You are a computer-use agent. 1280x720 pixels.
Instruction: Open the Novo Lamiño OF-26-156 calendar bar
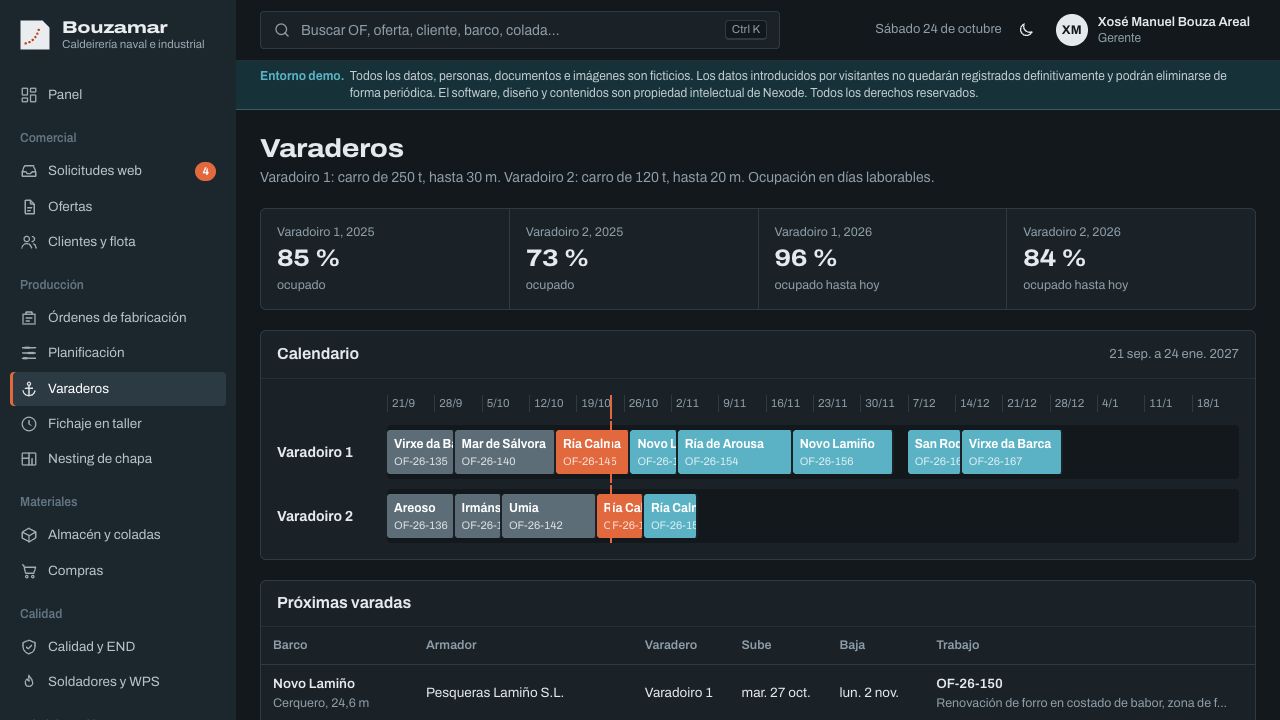coord(842,452)
